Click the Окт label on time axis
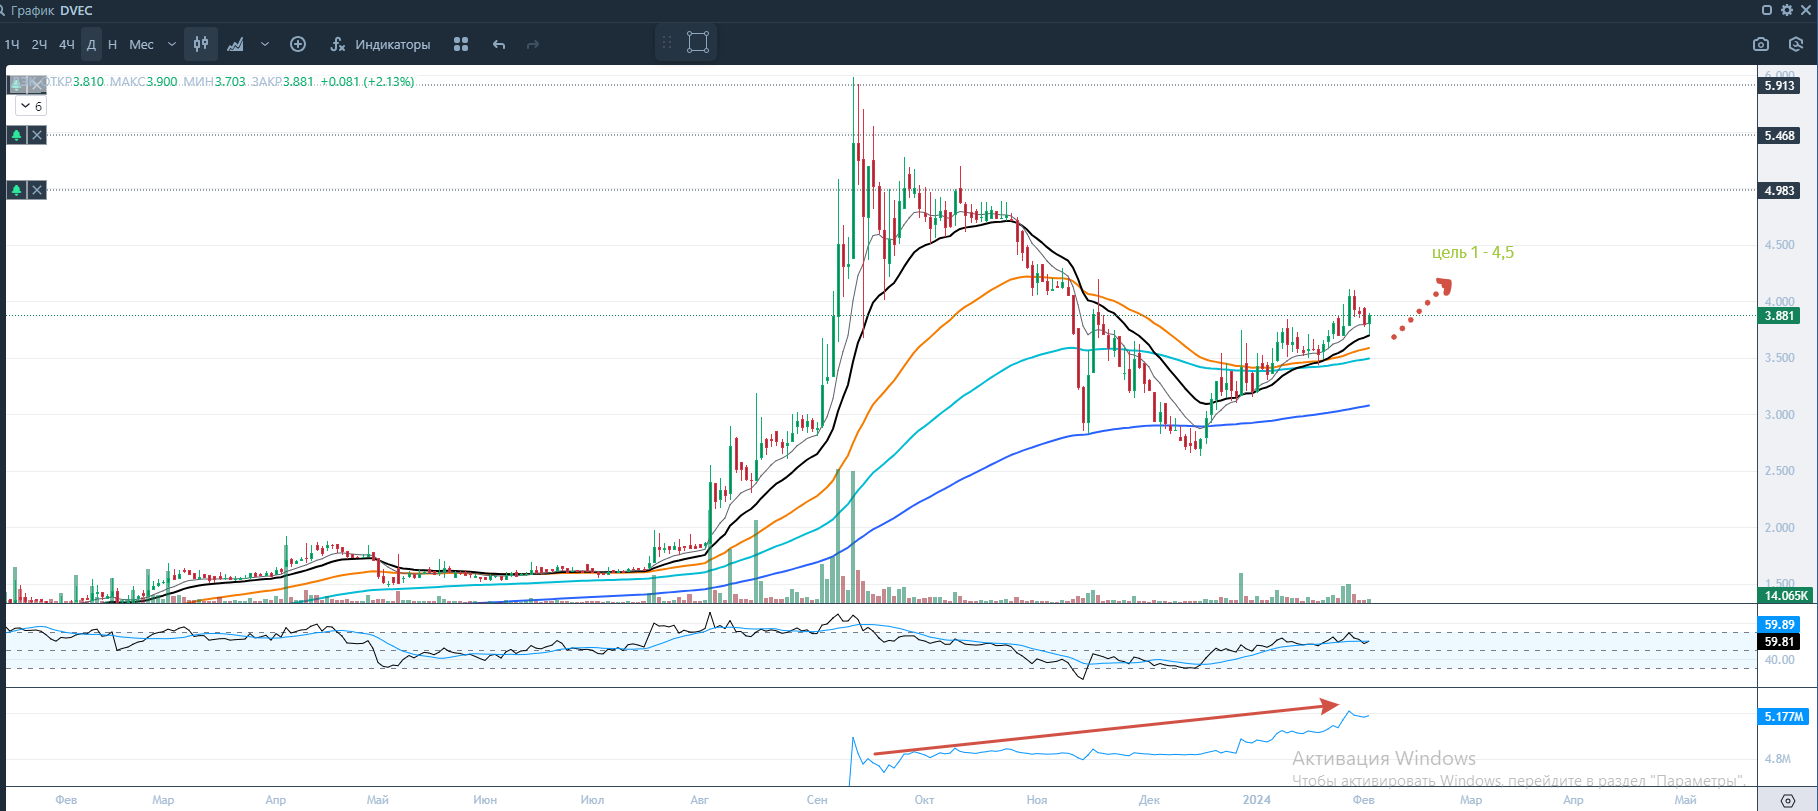The height and width of the screenshot is (811, 1818). tap(924, 800)
